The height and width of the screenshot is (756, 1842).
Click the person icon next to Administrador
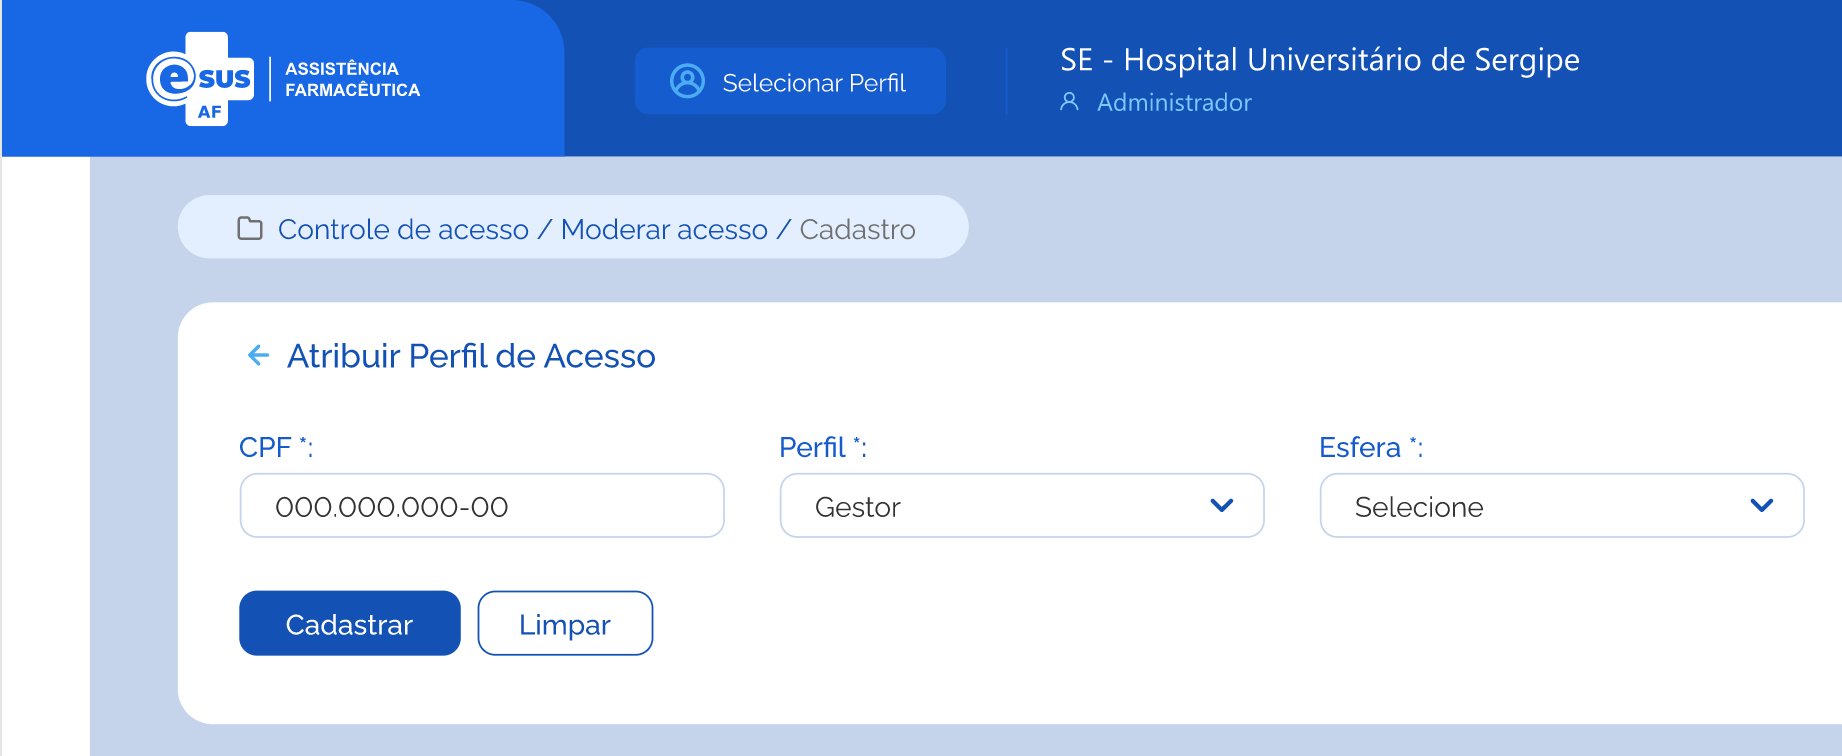[1069, 102]
